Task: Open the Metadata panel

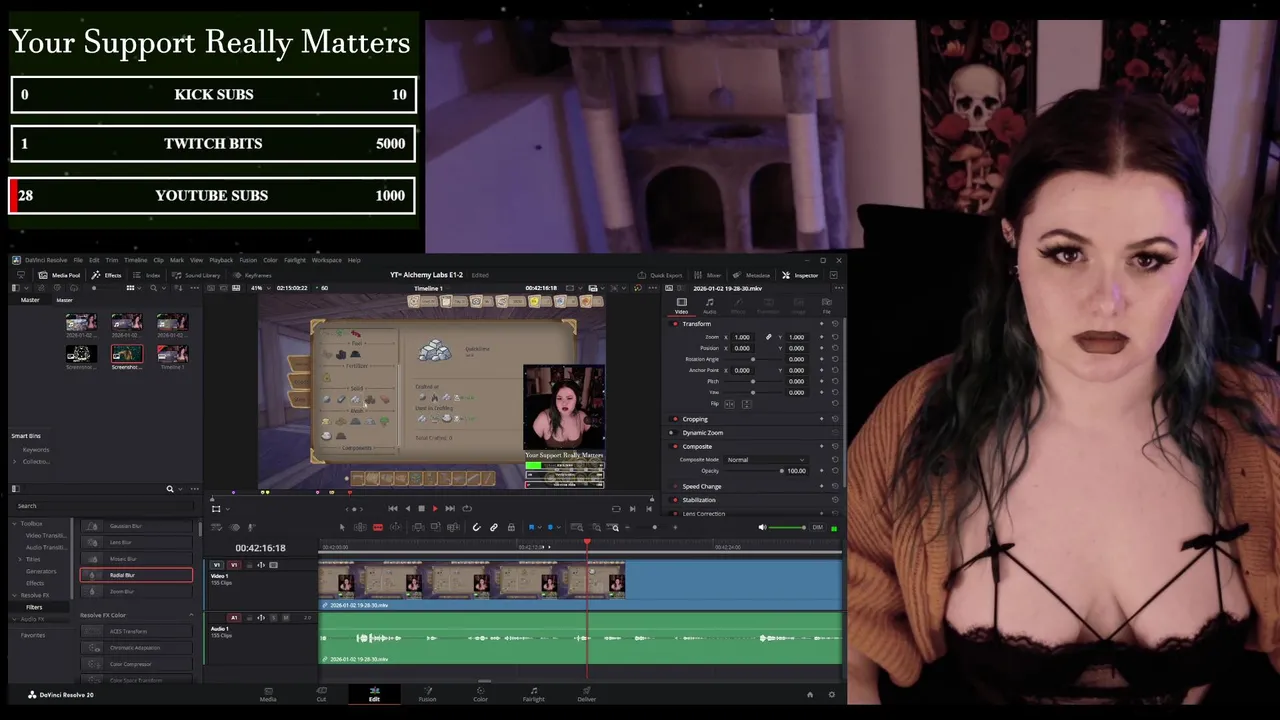Action: tap(752, 275)
